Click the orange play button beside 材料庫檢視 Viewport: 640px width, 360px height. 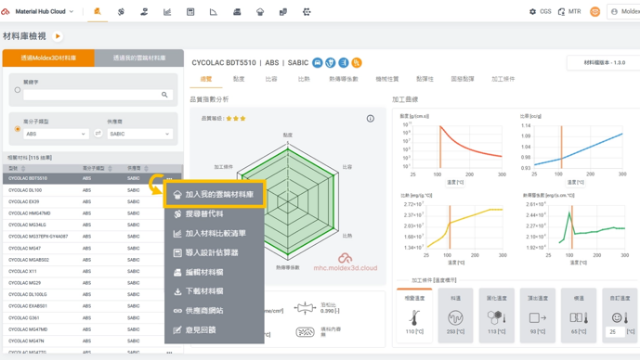(x=58, y=36)
